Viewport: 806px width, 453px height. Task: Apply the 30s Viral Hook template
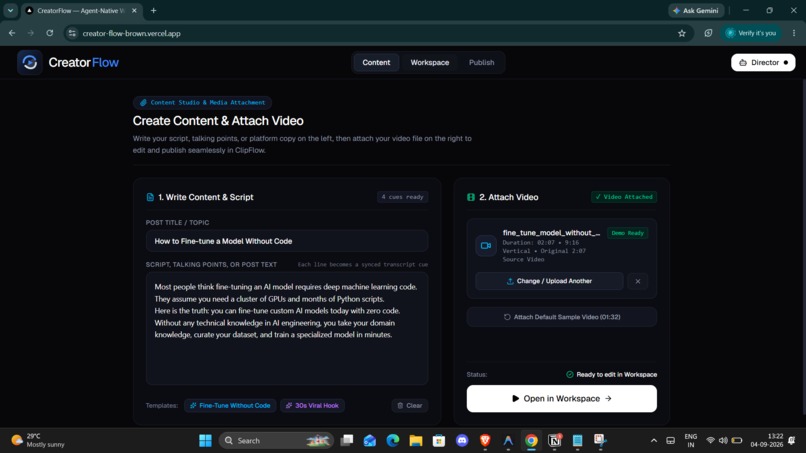(x=312, y=405)
